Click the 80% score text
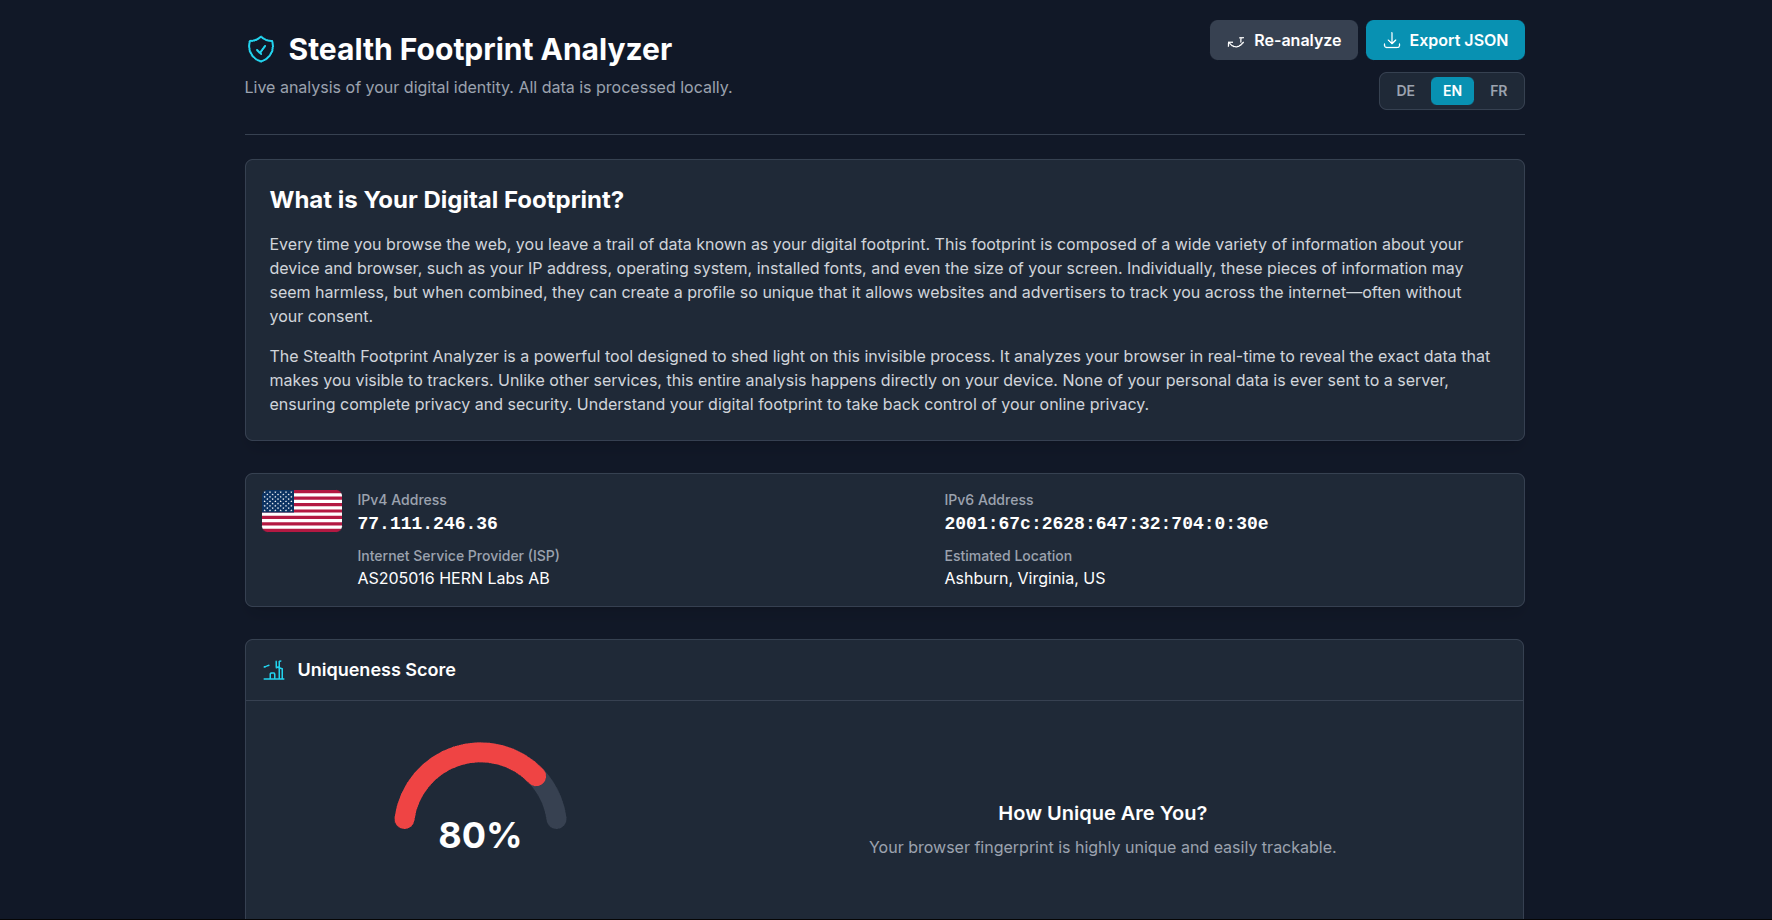The image size is (1772, 920). coord(480,835)
